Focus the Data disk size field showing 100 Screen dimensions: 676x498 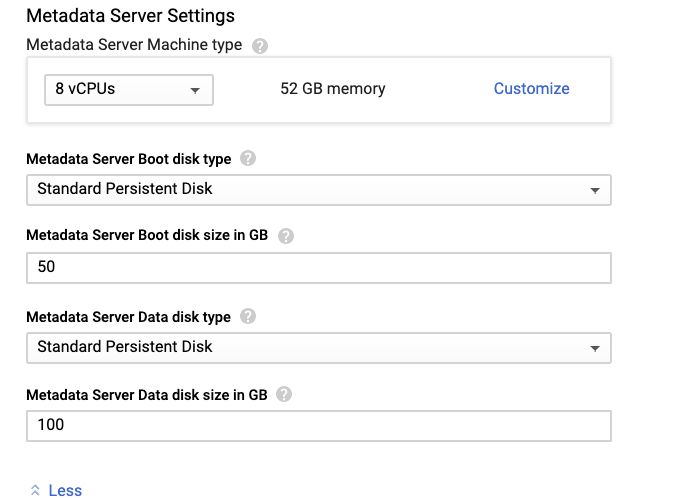click(x=319, y=426)
